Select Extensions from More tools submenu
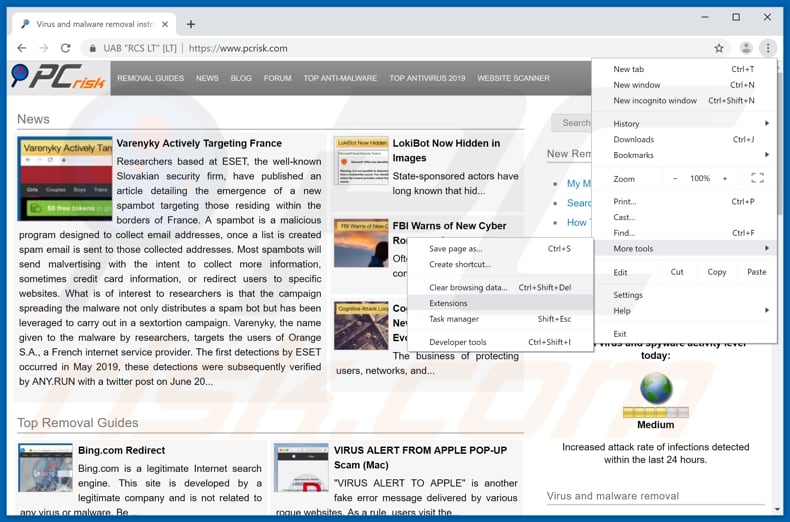 click(x=448, y=303)
